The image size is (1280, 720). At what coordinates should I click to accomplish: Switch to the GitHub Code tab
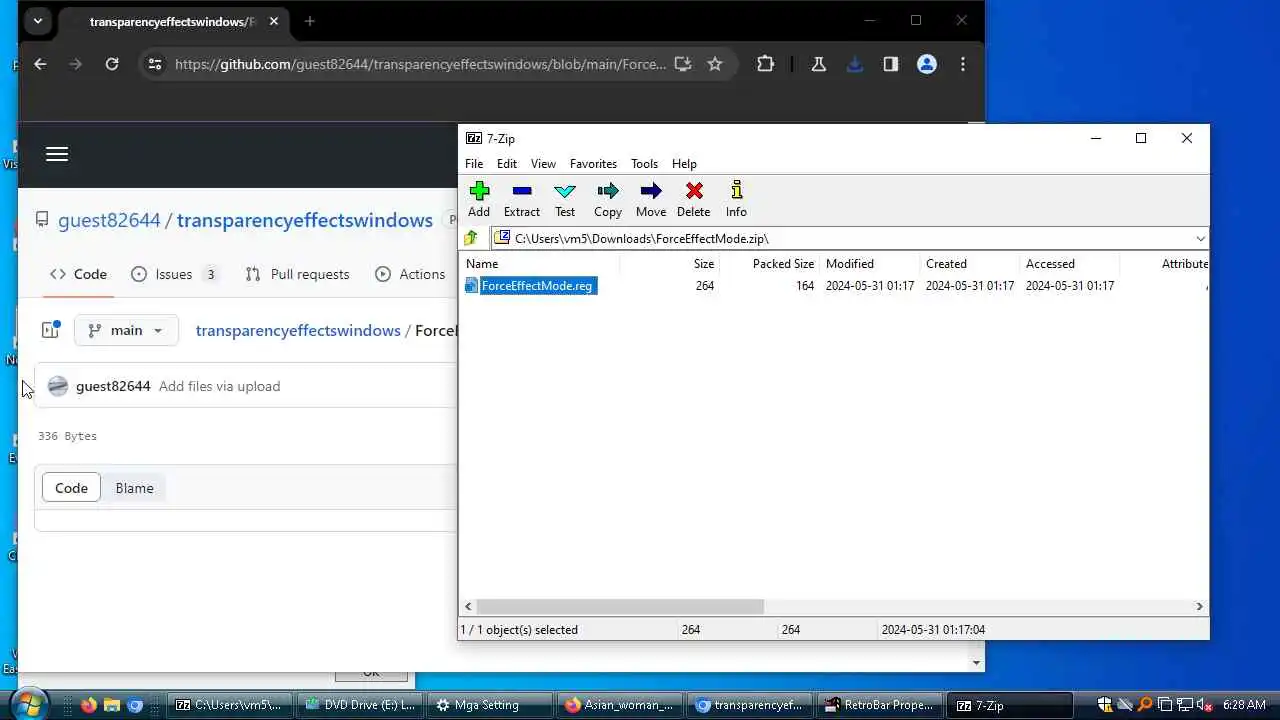point(78,274)
